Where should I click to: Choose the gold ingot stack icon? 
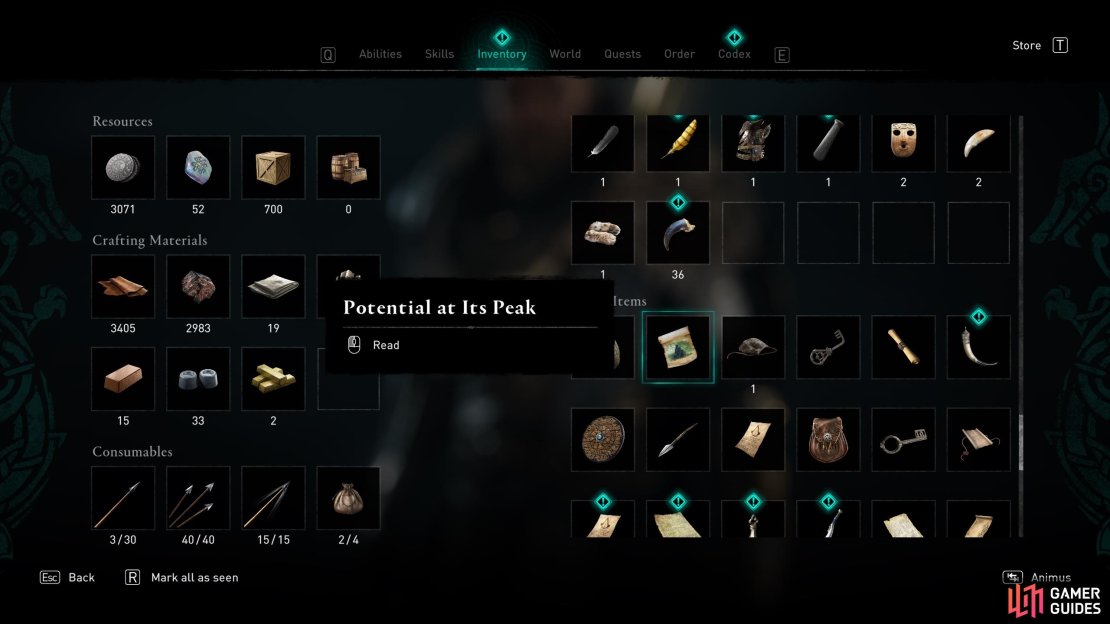273,379
